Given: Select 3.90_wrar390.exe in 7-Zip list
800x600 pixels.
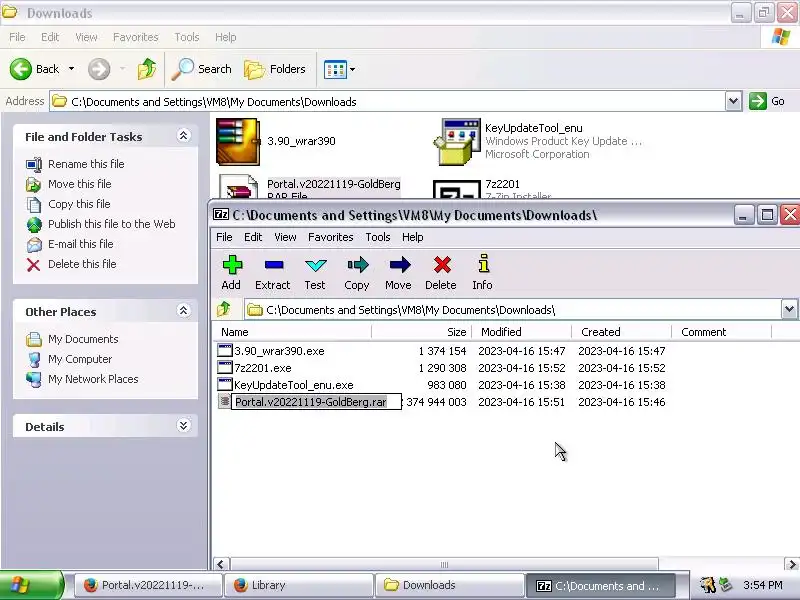Looking at the screenshot, I should coord(279,351).
